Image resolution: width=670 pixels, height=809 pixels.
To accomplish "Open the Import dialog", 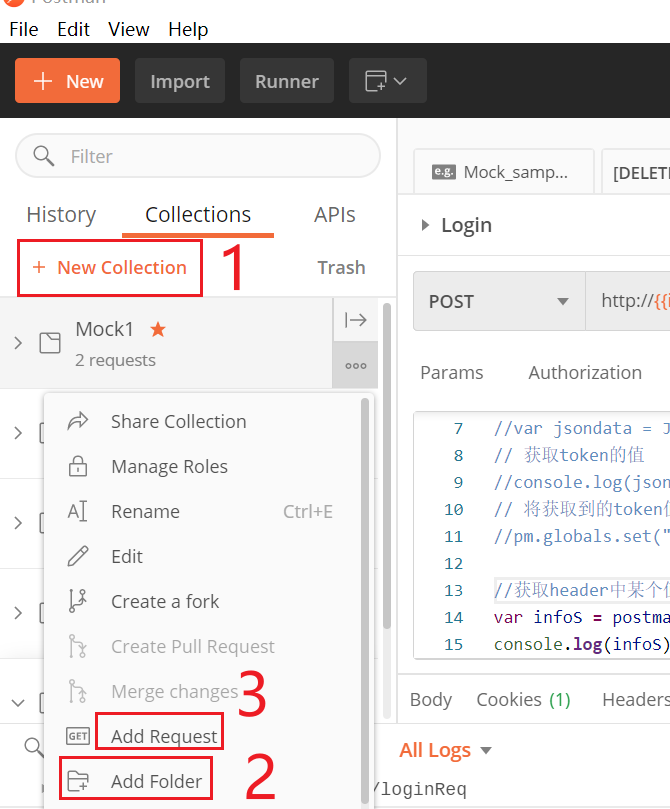I will point(179,81).
